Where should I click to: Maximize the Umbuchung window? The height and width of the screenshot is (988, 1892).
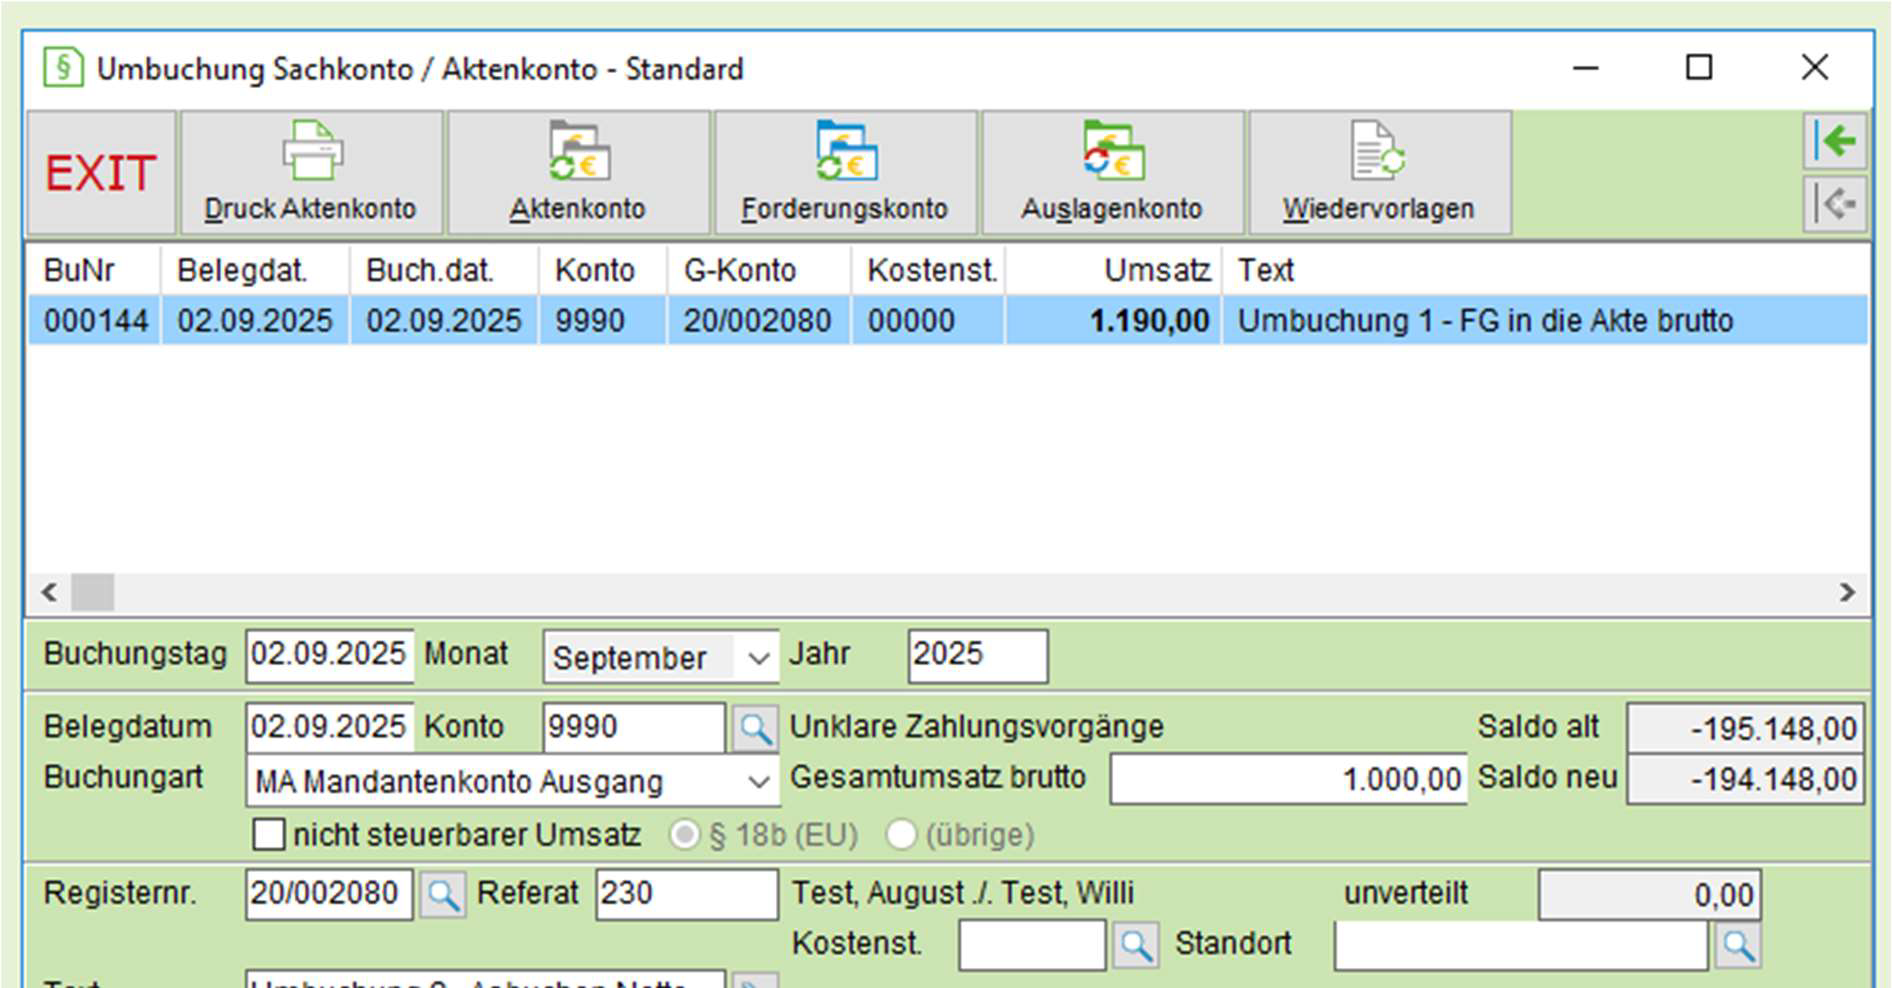coord(1699,68)
